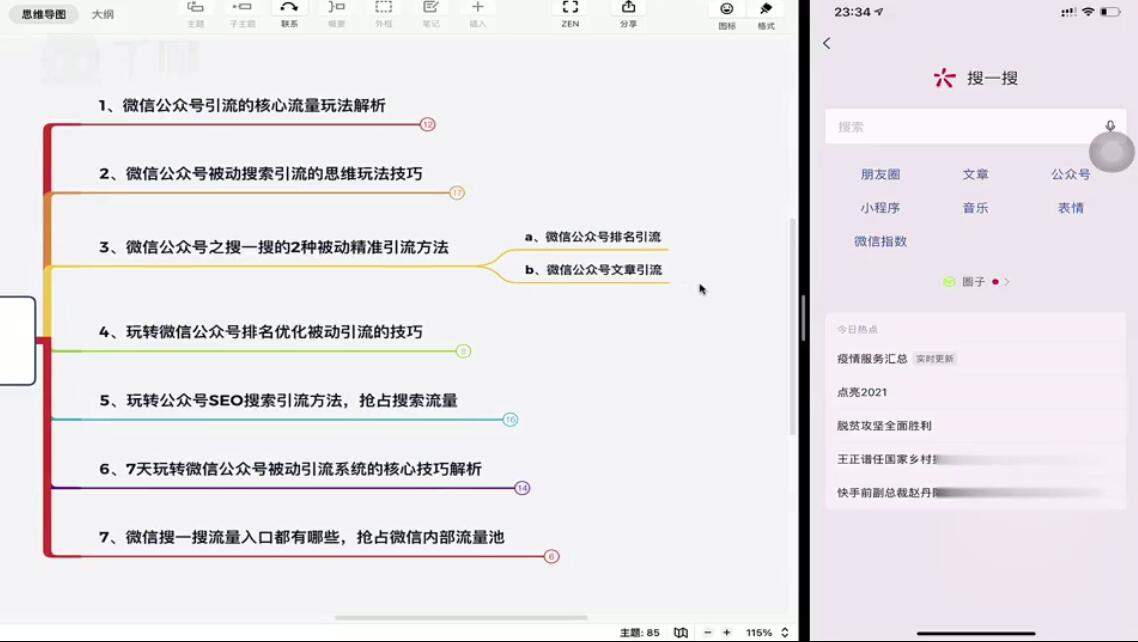Open 微信指数 search category
Screen dimensions: 1138x642
click(x=880, y=242)
